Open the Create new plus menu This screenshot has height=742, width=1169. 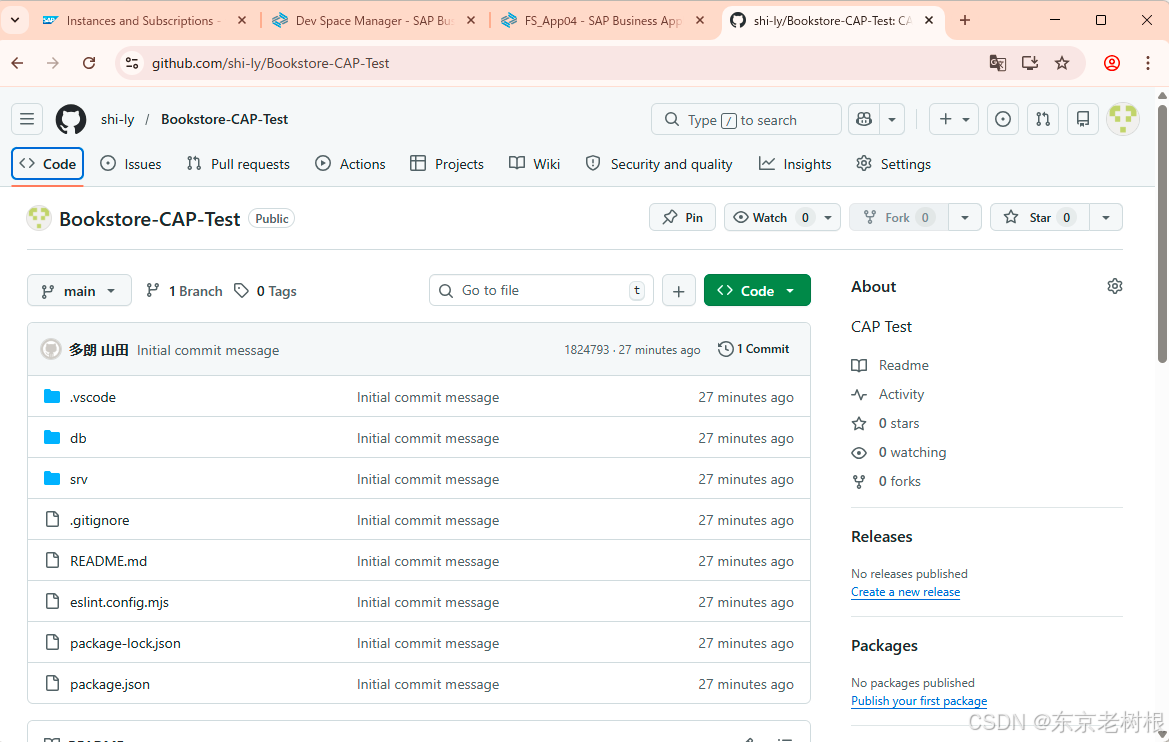[x=954, y=119]
